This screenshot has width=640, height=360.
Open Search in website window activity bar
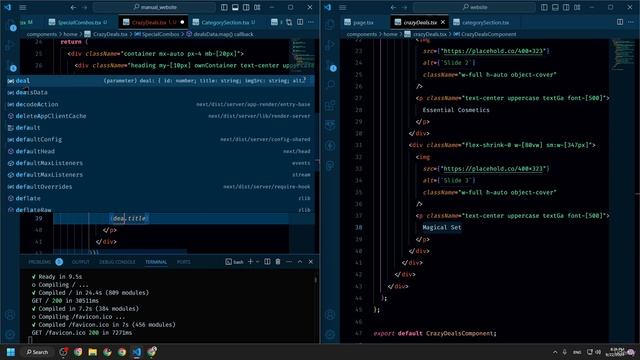coord(330,85)
